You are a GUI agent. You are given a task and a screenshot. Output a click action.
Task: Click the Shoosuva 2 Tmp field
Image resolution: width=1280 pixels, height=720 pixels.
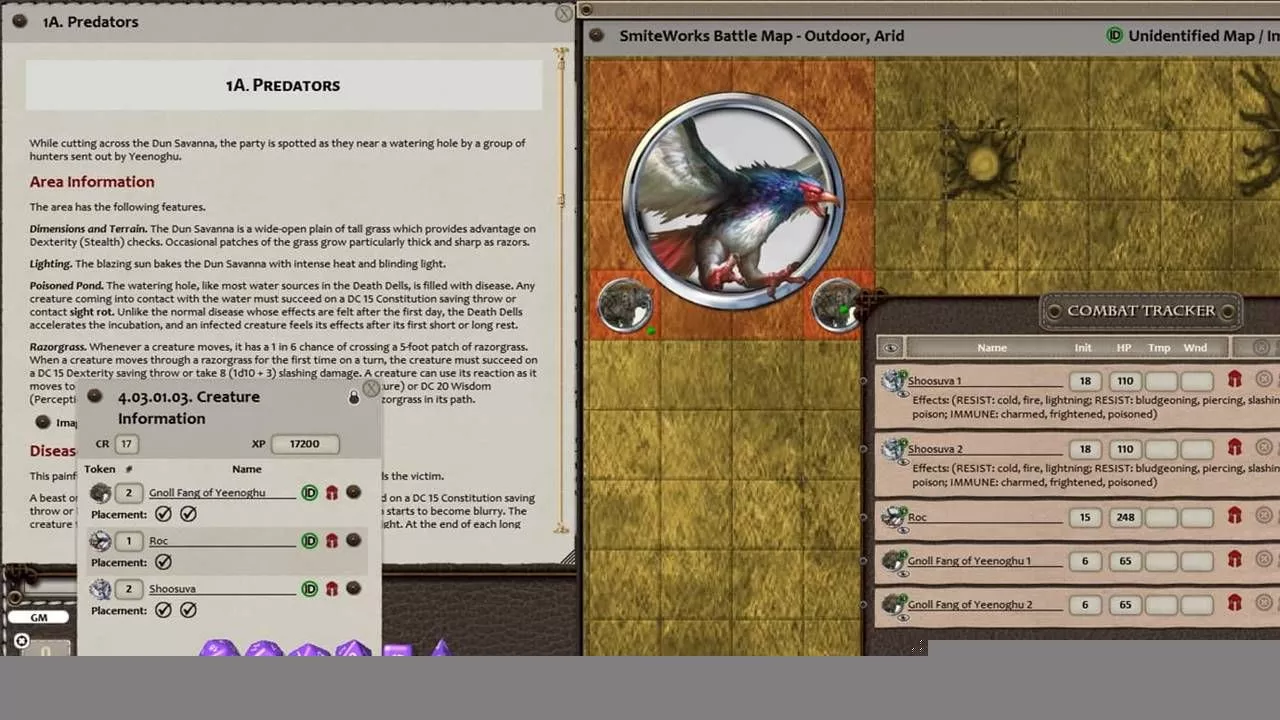coord(1160,449)
